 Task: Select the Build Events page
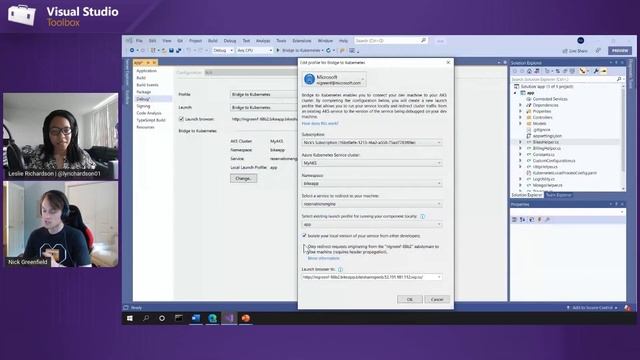[147, 85]
